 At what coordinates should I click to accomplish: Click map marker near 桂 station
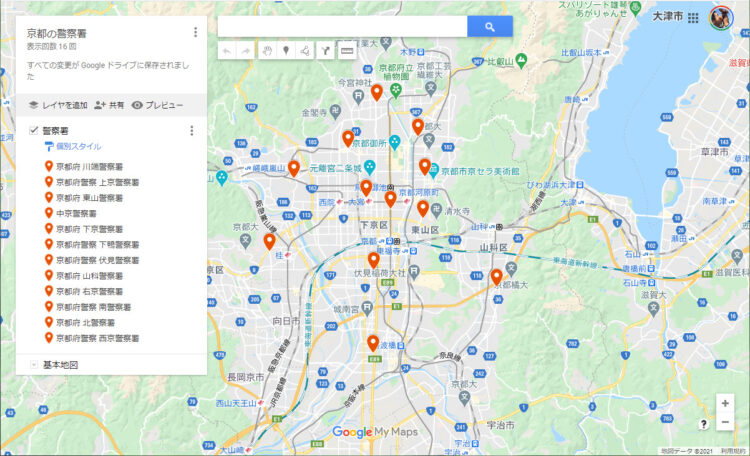(270, 242)
